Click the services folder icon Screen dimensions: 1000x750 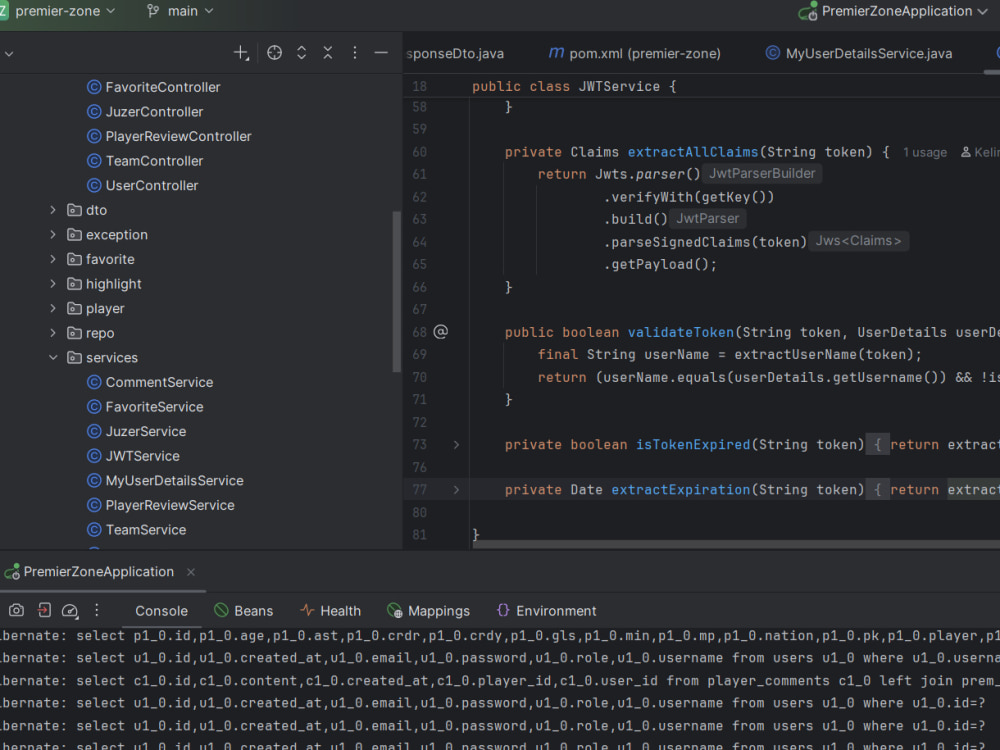(x=75, y=358)
